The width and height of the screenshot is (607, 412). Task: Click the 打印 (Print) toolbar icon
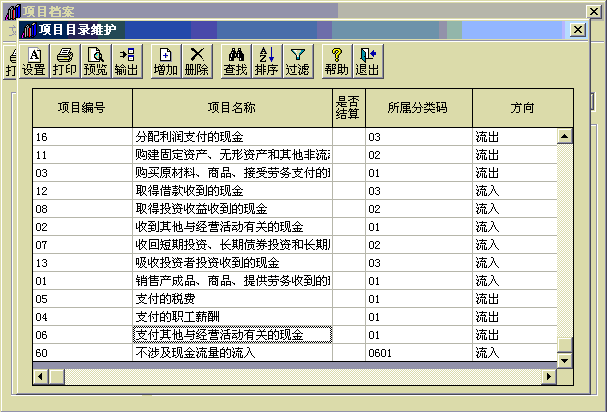64,62
